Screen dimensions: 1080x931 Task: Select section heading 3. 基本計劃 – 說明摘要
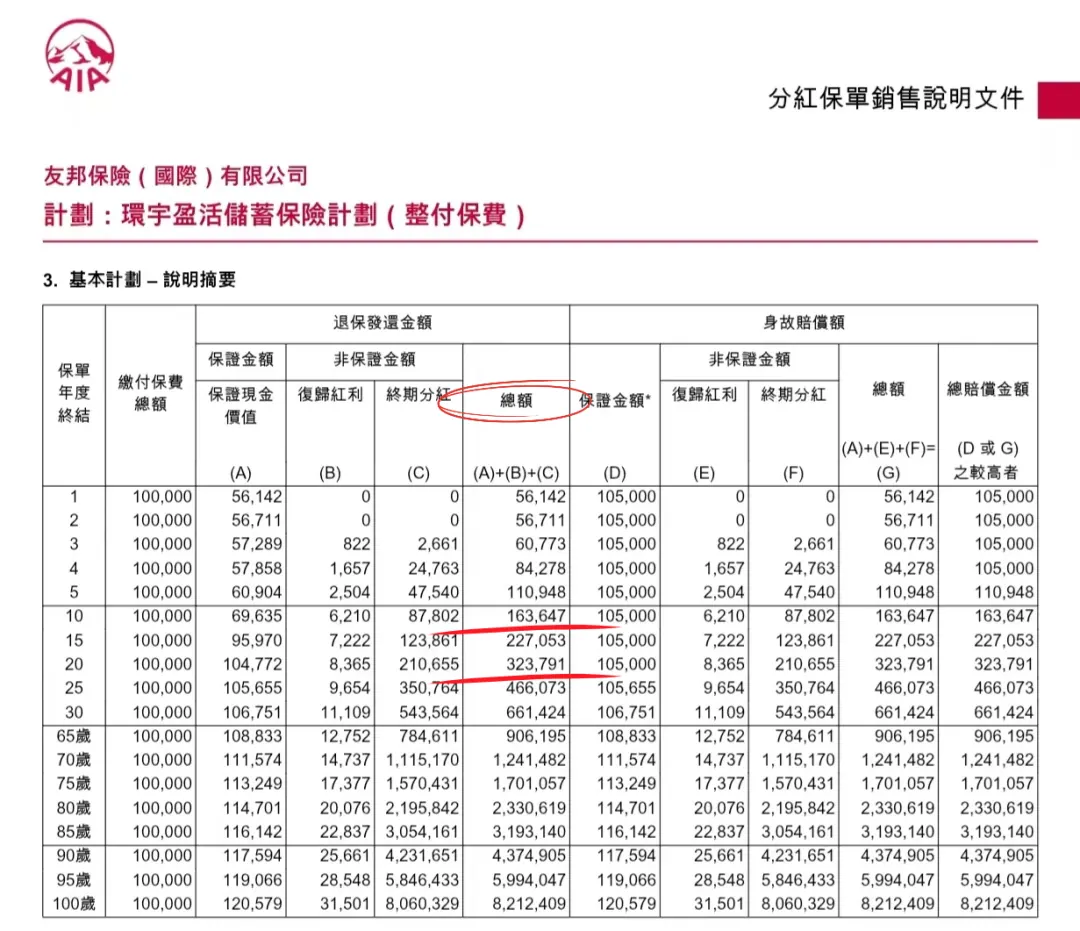click(x=140, y=280)
